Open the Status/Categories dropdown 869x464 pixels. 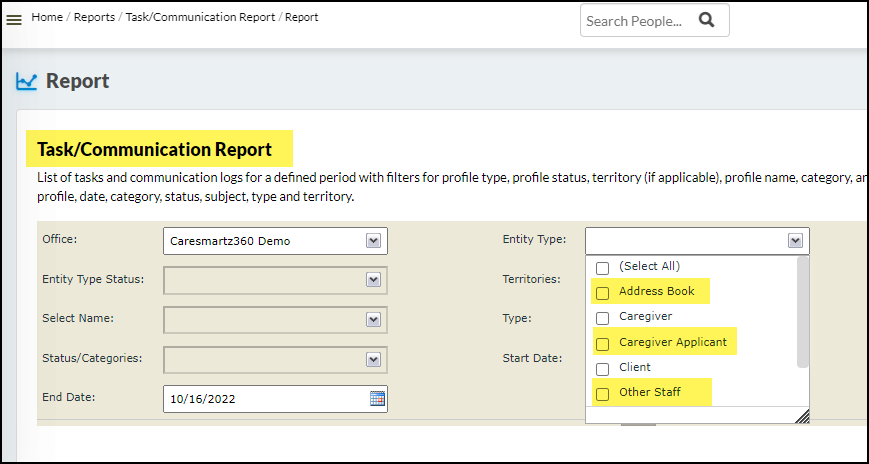[x=373, y=359]
